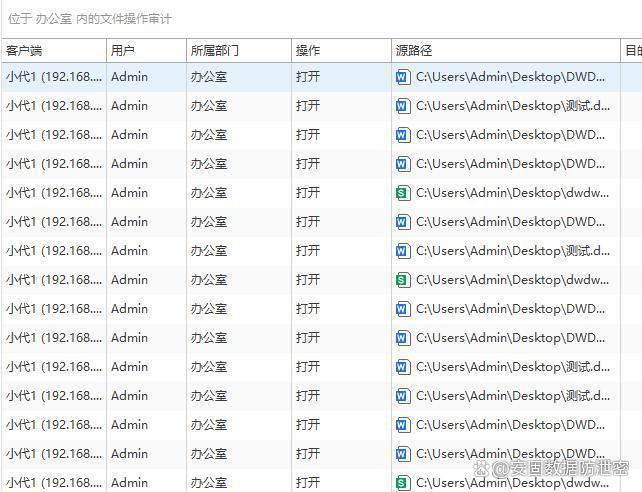642x492 pixels.
Task: Click Admin in the highlighted first row
Action: coord(129,77)
